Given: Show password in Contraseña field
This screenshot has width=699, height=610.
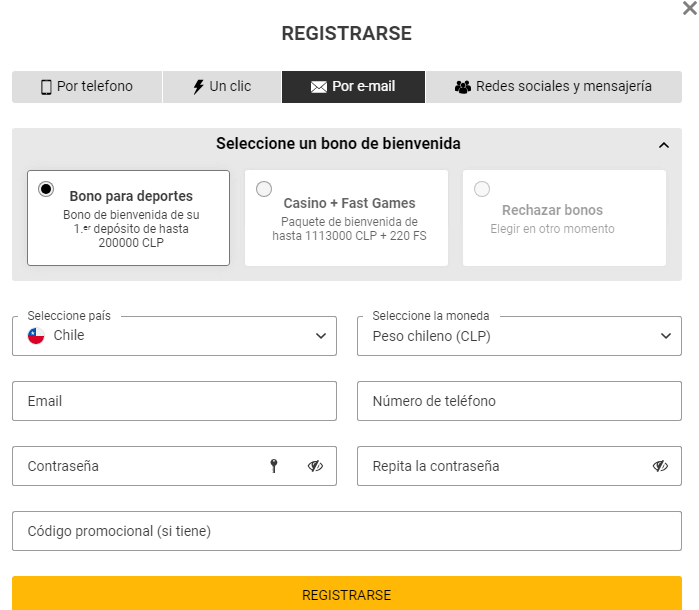Looking at the screenshot, I should [315, 466].
